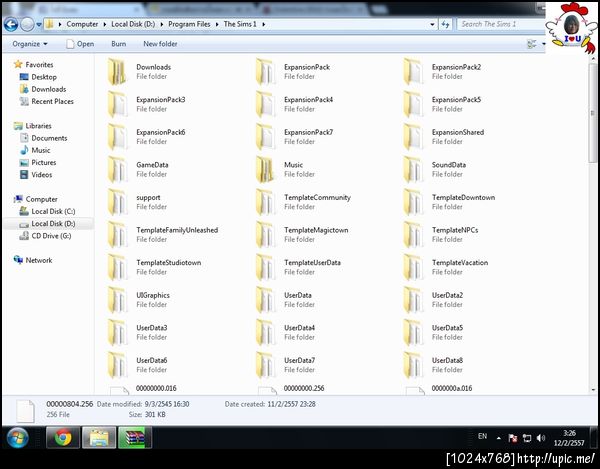
Task: Click the file 0000000a.016
Action: tap(452, 388)
